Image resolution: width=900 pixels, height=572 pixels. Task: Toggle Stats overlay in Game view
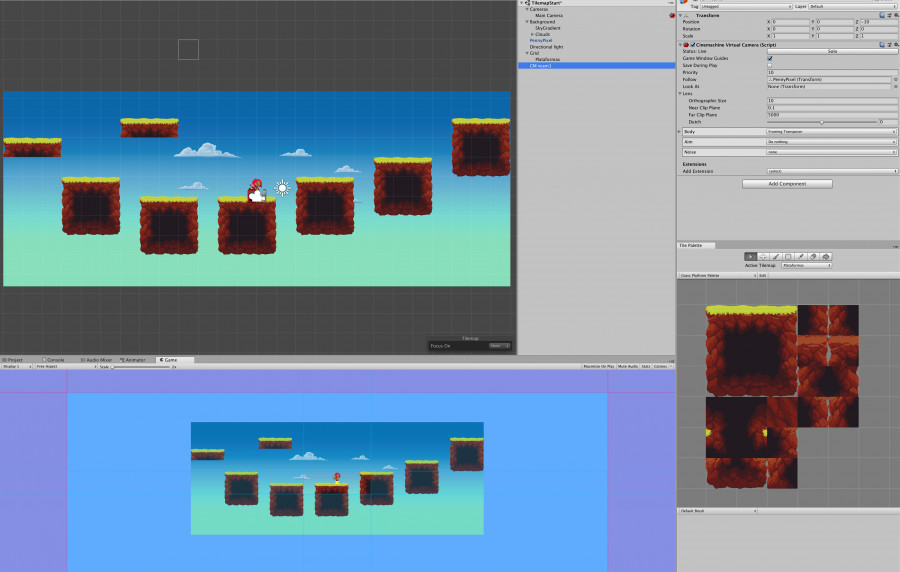[x=646, y=366]
